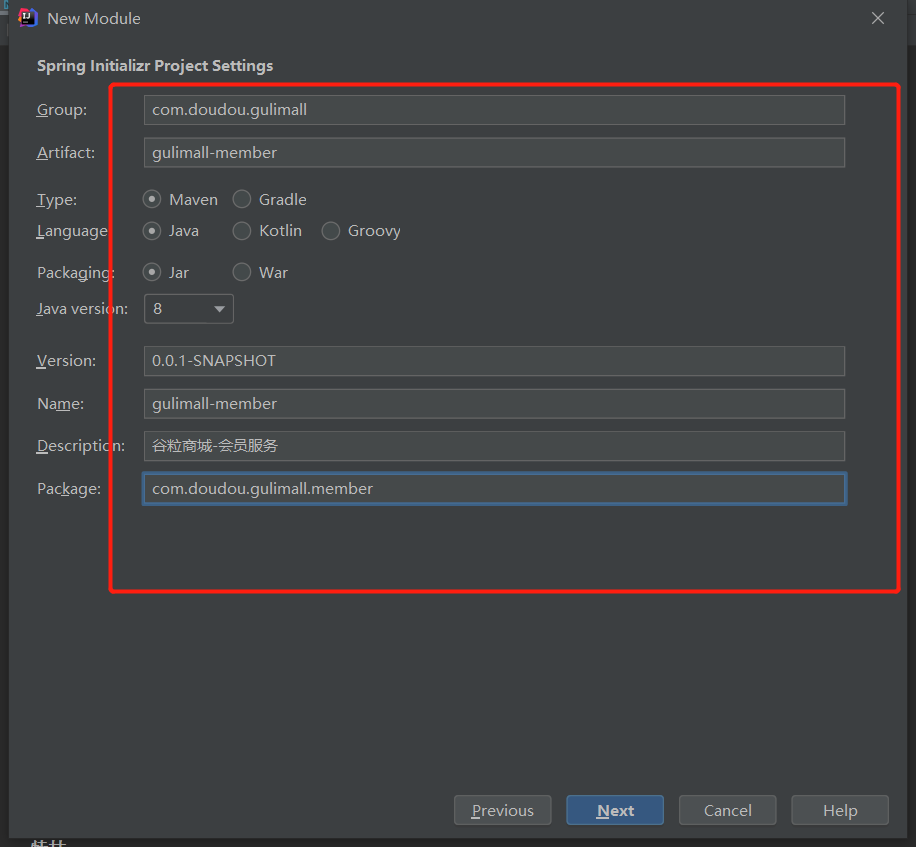Proceed with the Next button
The width and height of the screenshot is (916, 847).
[x=615, y=810]
